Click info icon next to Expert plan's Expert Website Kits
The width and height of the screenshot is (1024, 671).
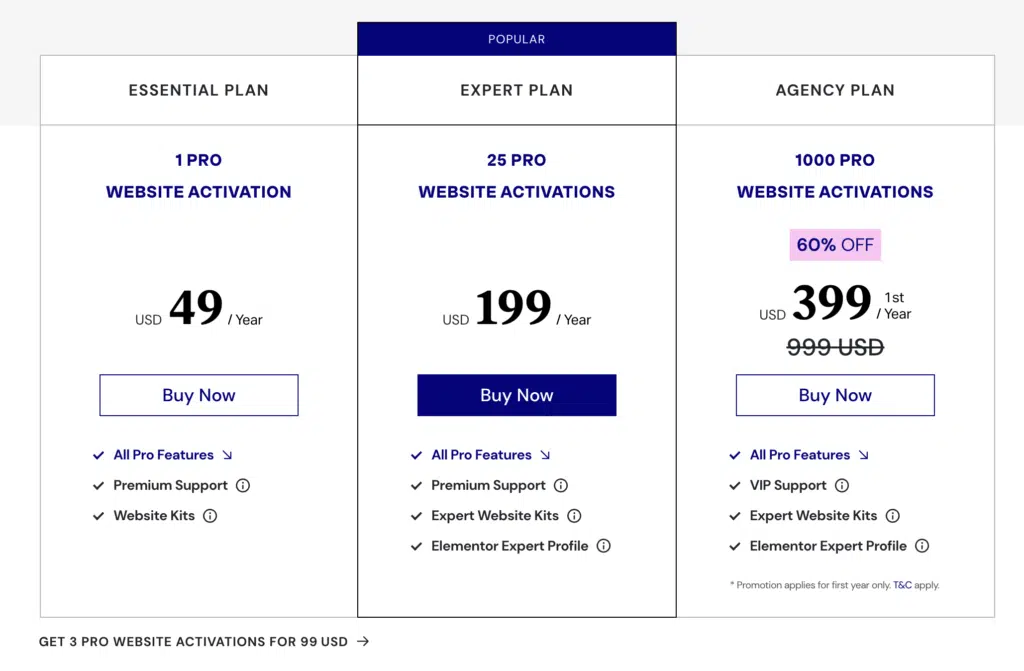coord(574,516)
